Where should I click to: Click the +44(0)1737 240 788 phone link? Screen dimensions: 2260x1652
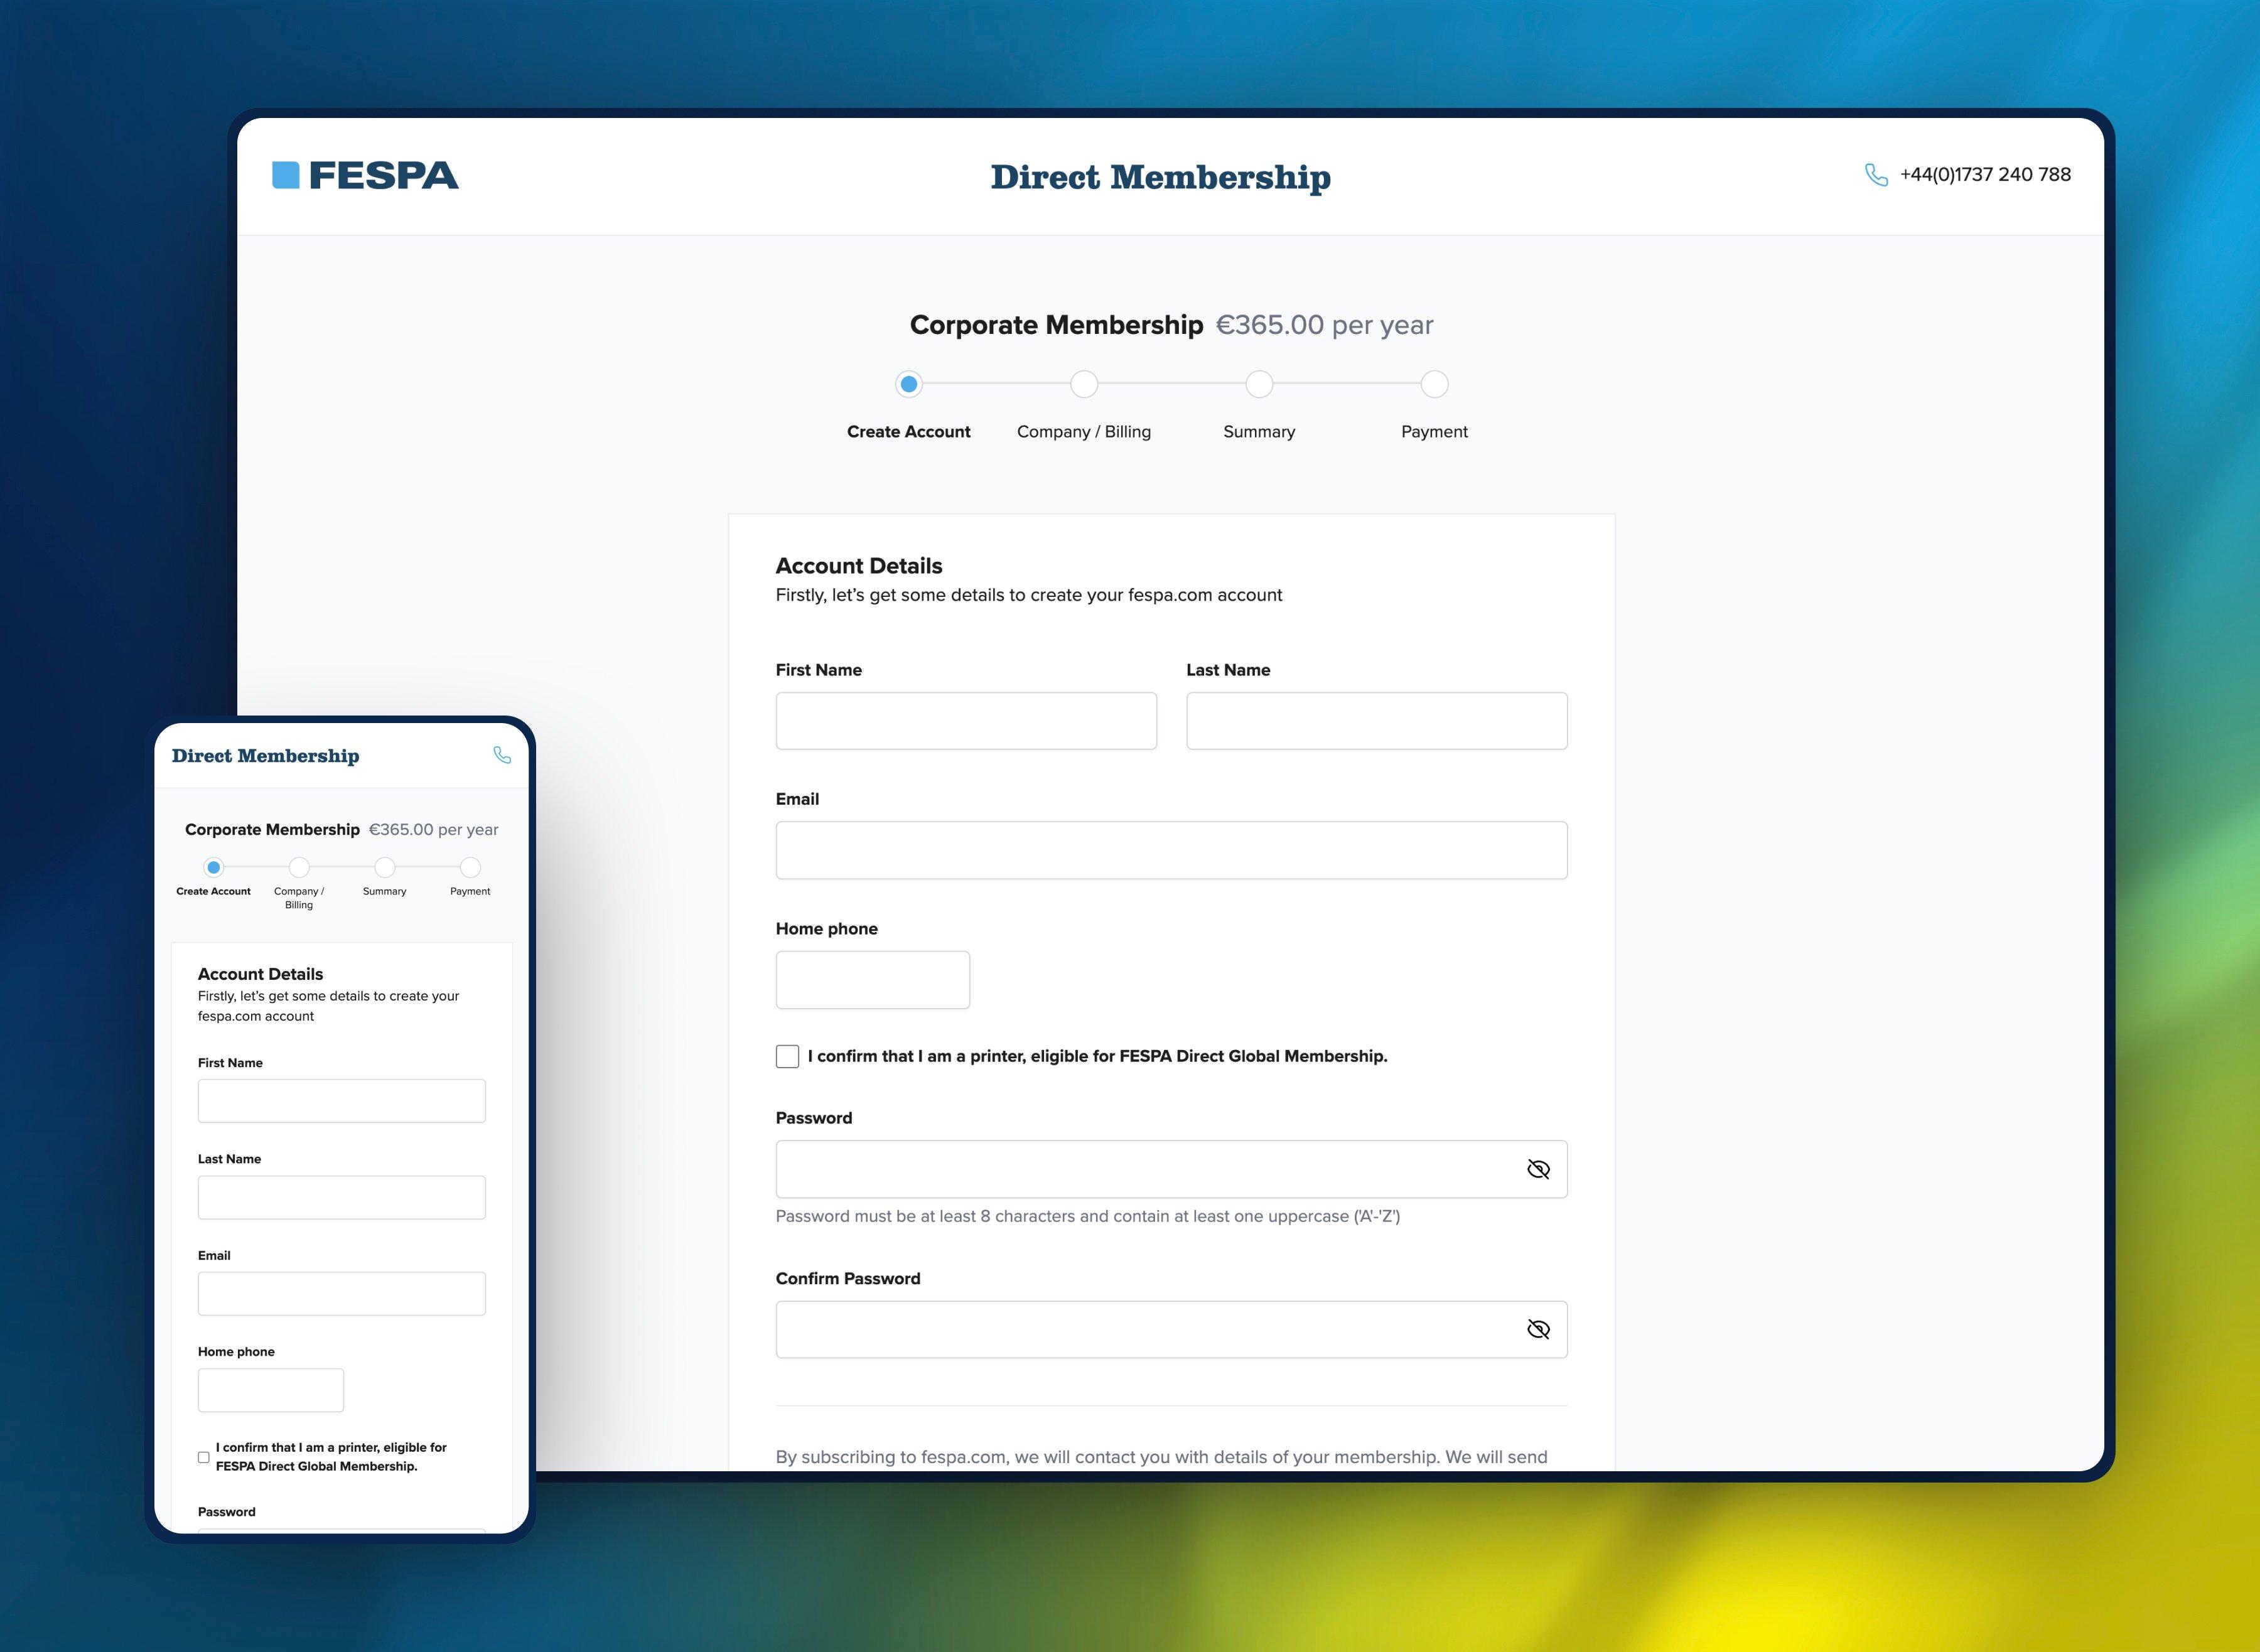pyautogui.click(x=1985, y=174)
